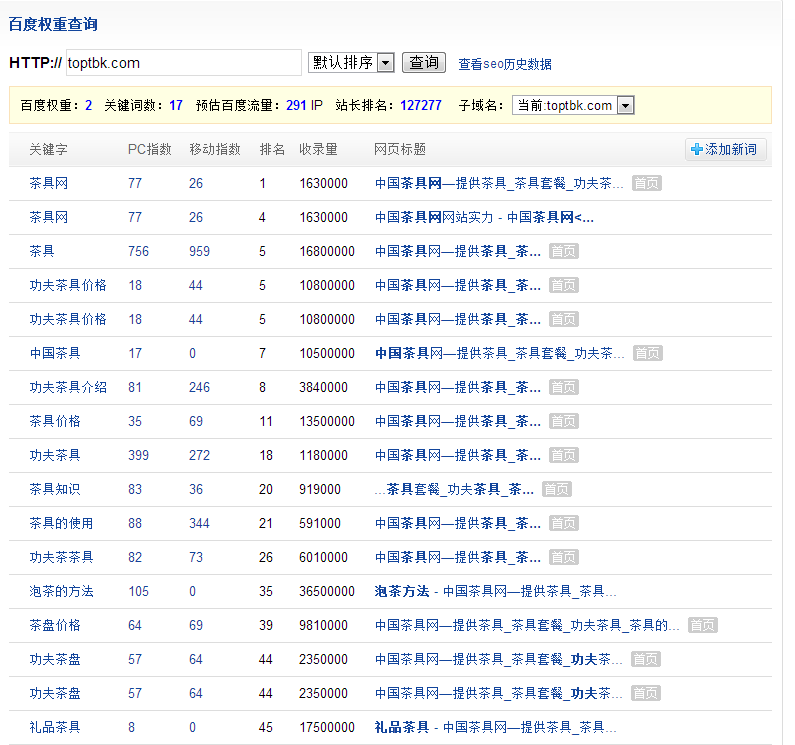Open the 默认排序 sort dropdown
The image size is (795, 745).
[351, 63]
